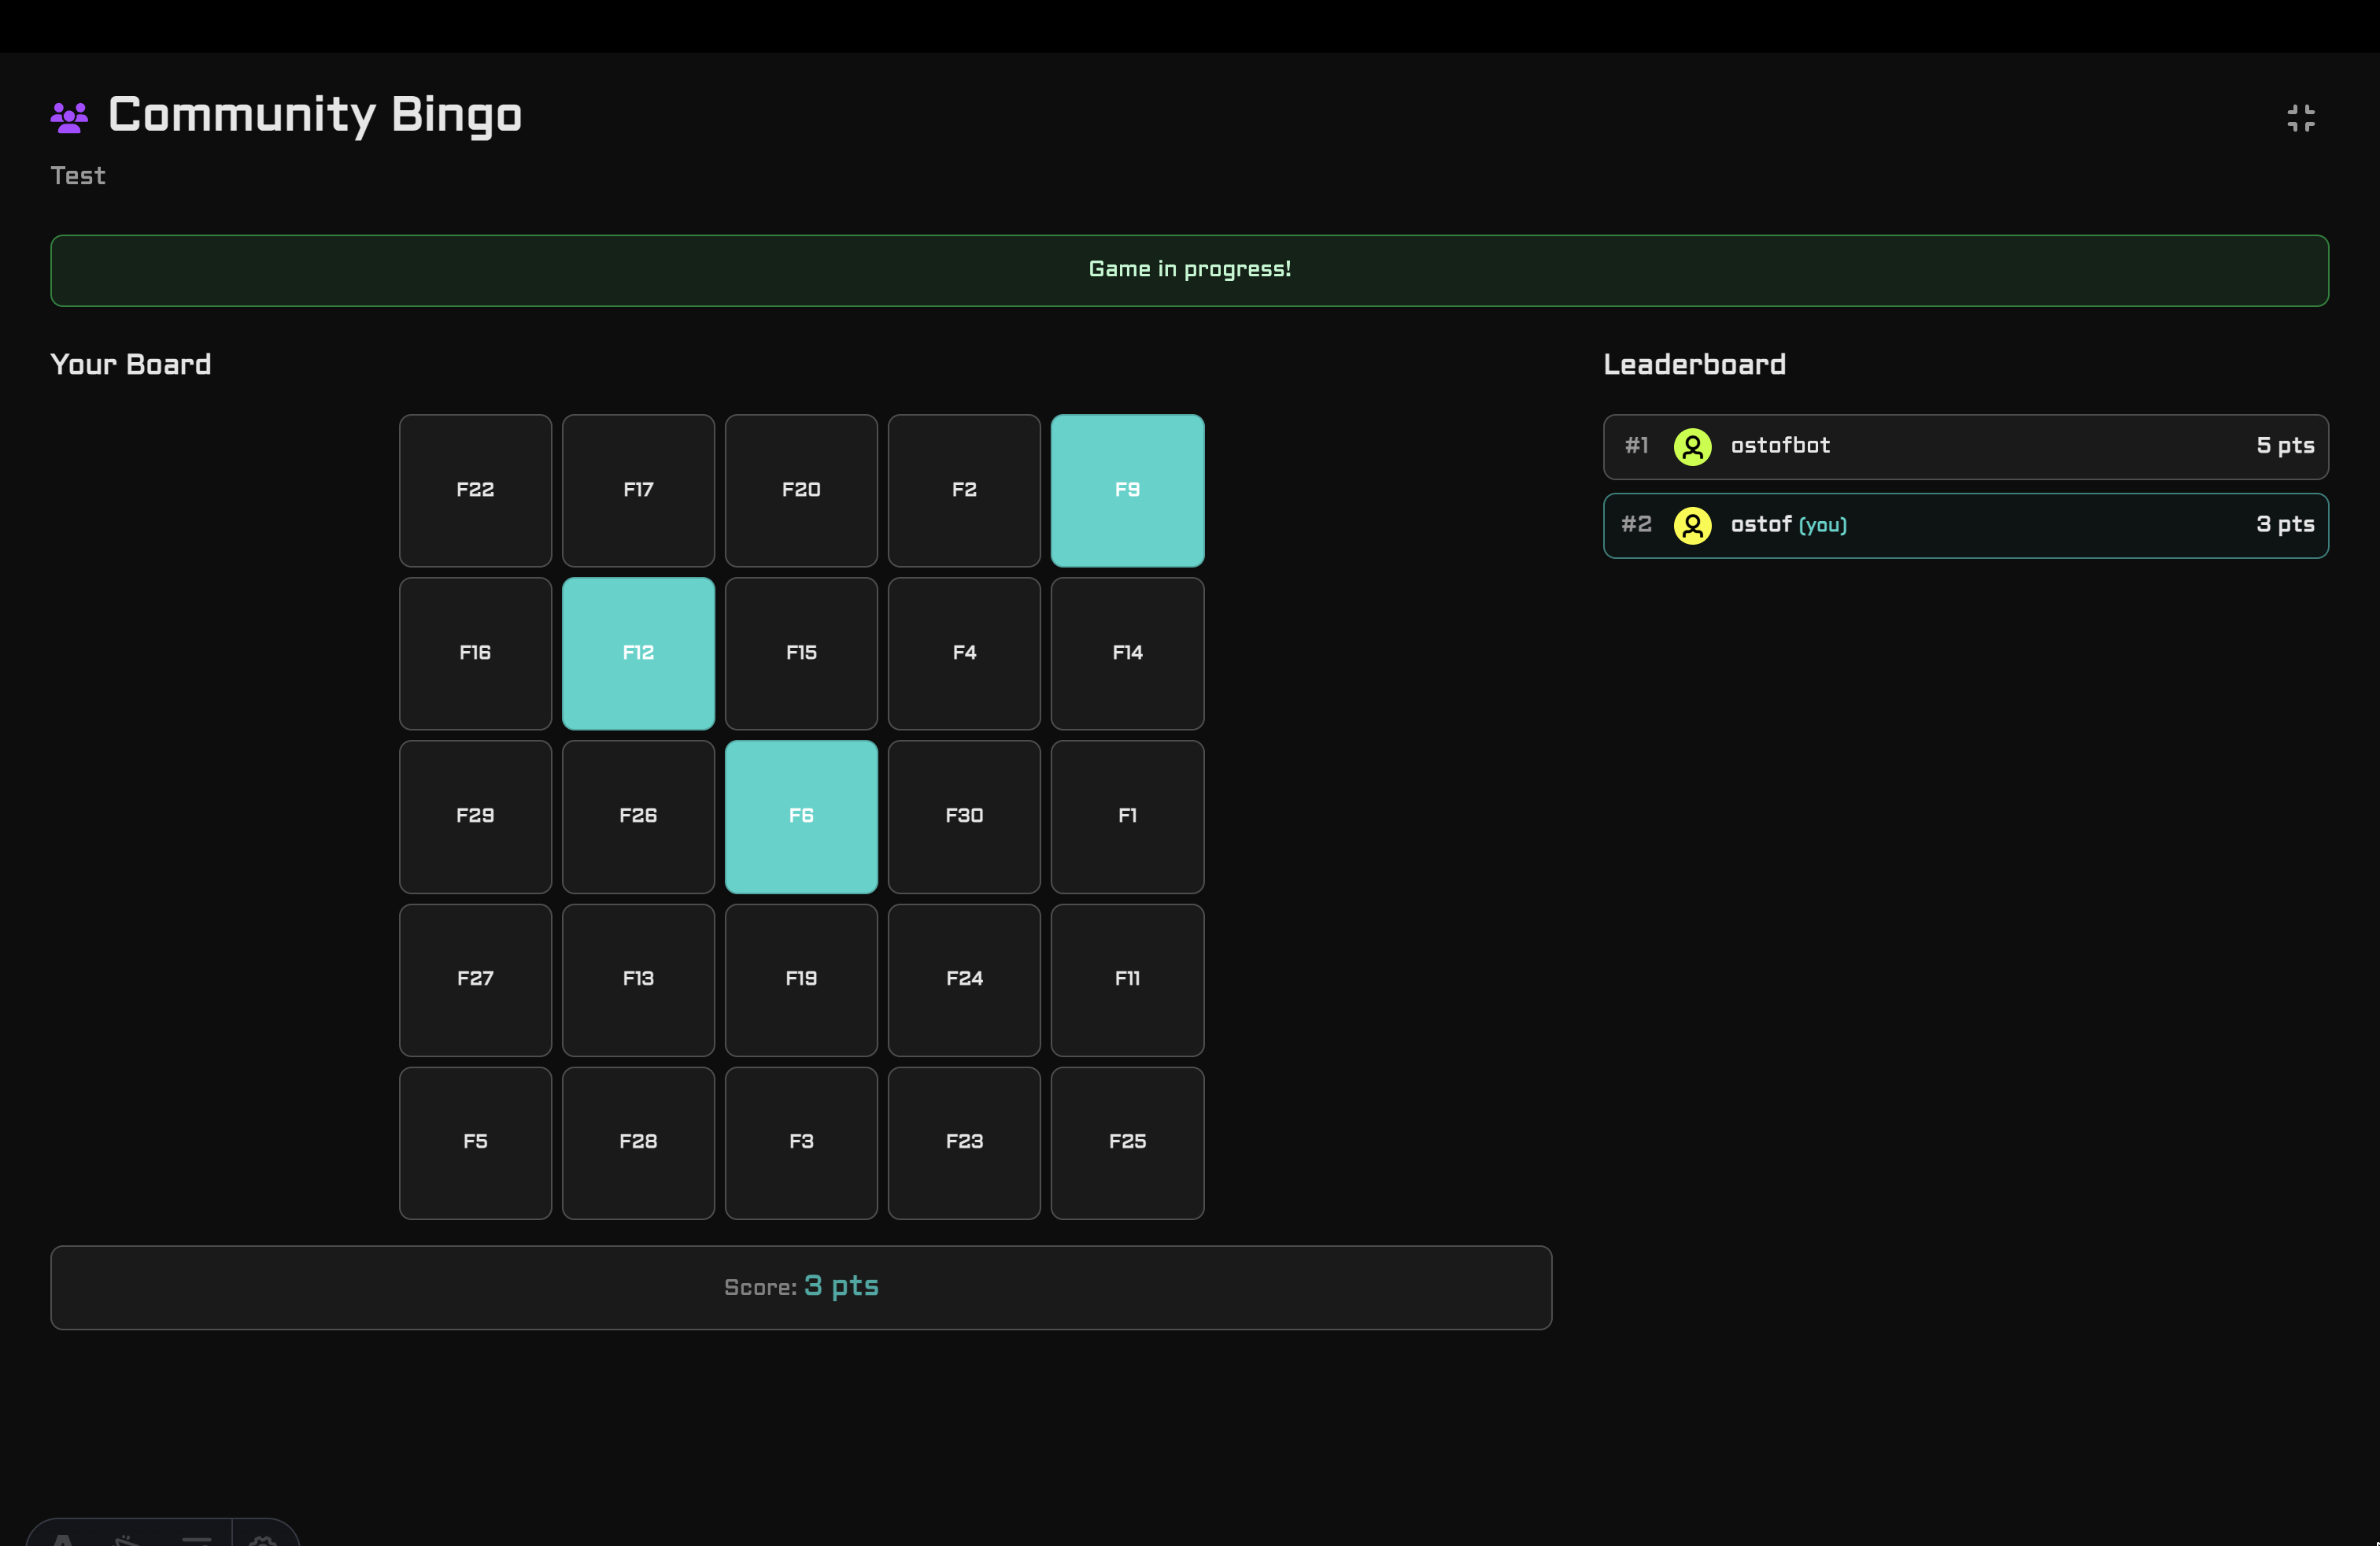Image resolution: width=2380 pixels, height=1546 pixels.
Task: Select ostofbot's #1 leaderboard entry
Action: (x=1966, y=447)
